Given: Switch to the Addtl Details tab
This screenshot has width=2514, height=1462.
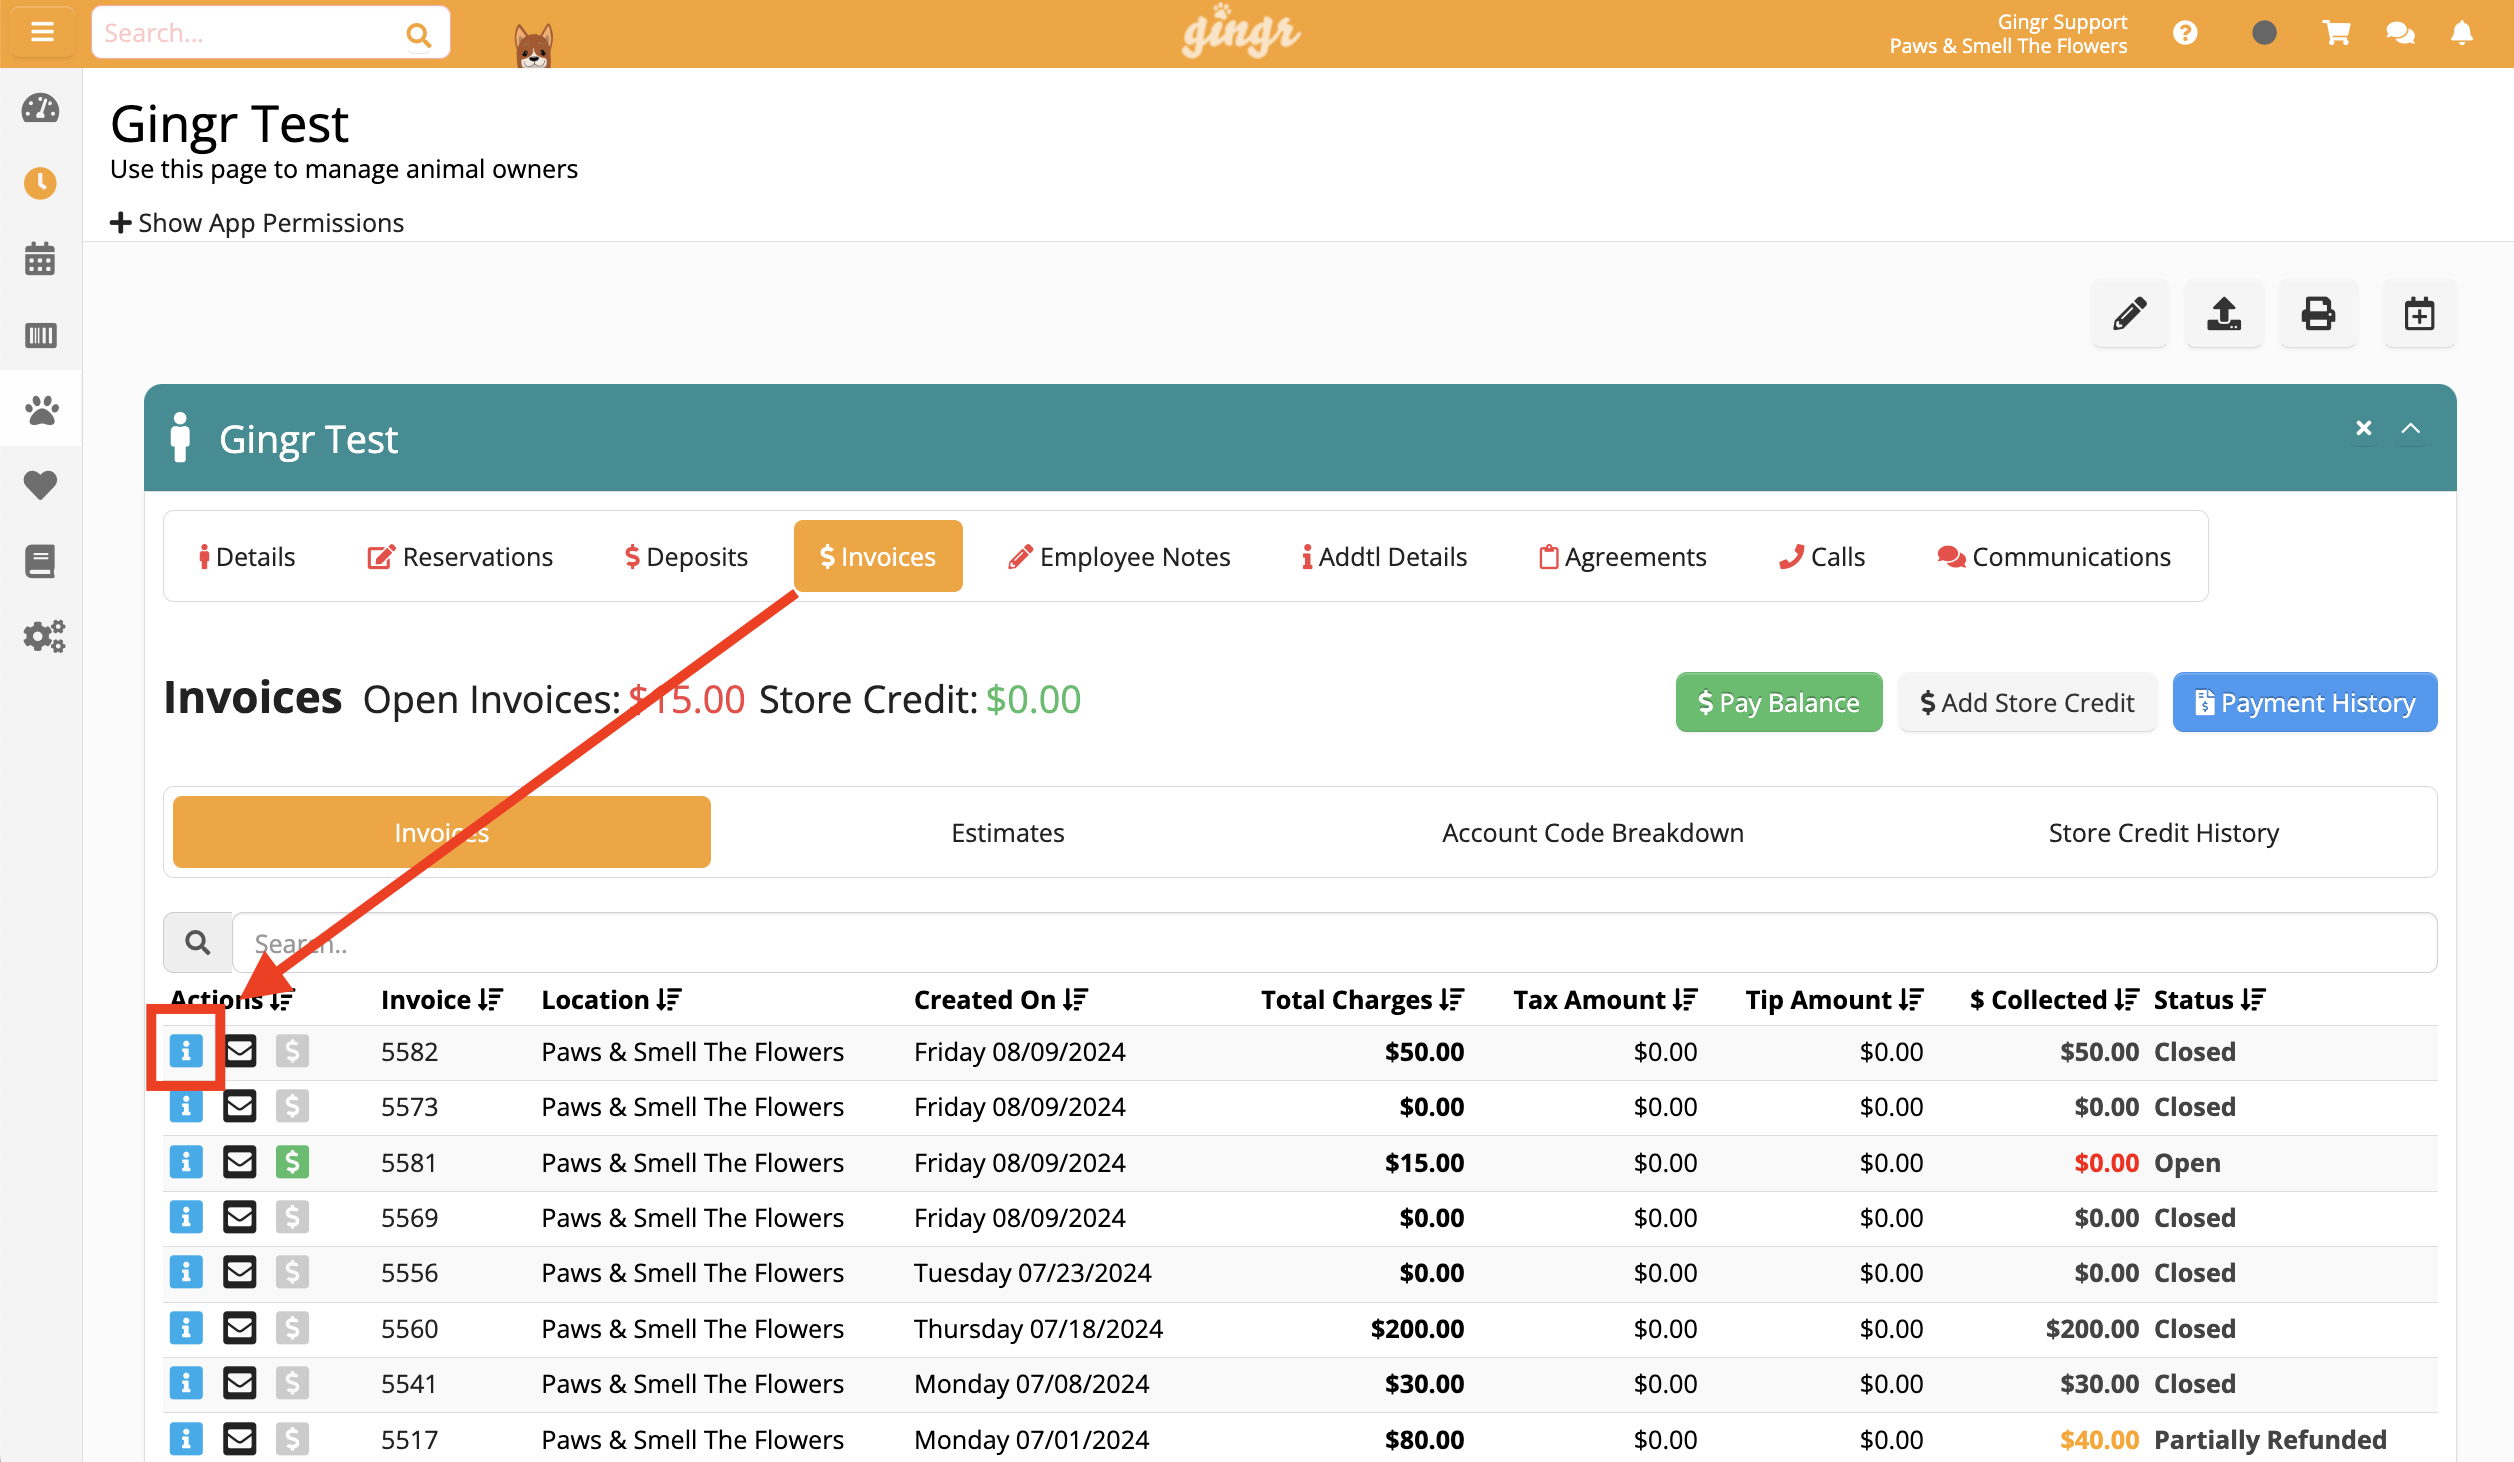Looking at the screenshot, I should coord(1384,557).
